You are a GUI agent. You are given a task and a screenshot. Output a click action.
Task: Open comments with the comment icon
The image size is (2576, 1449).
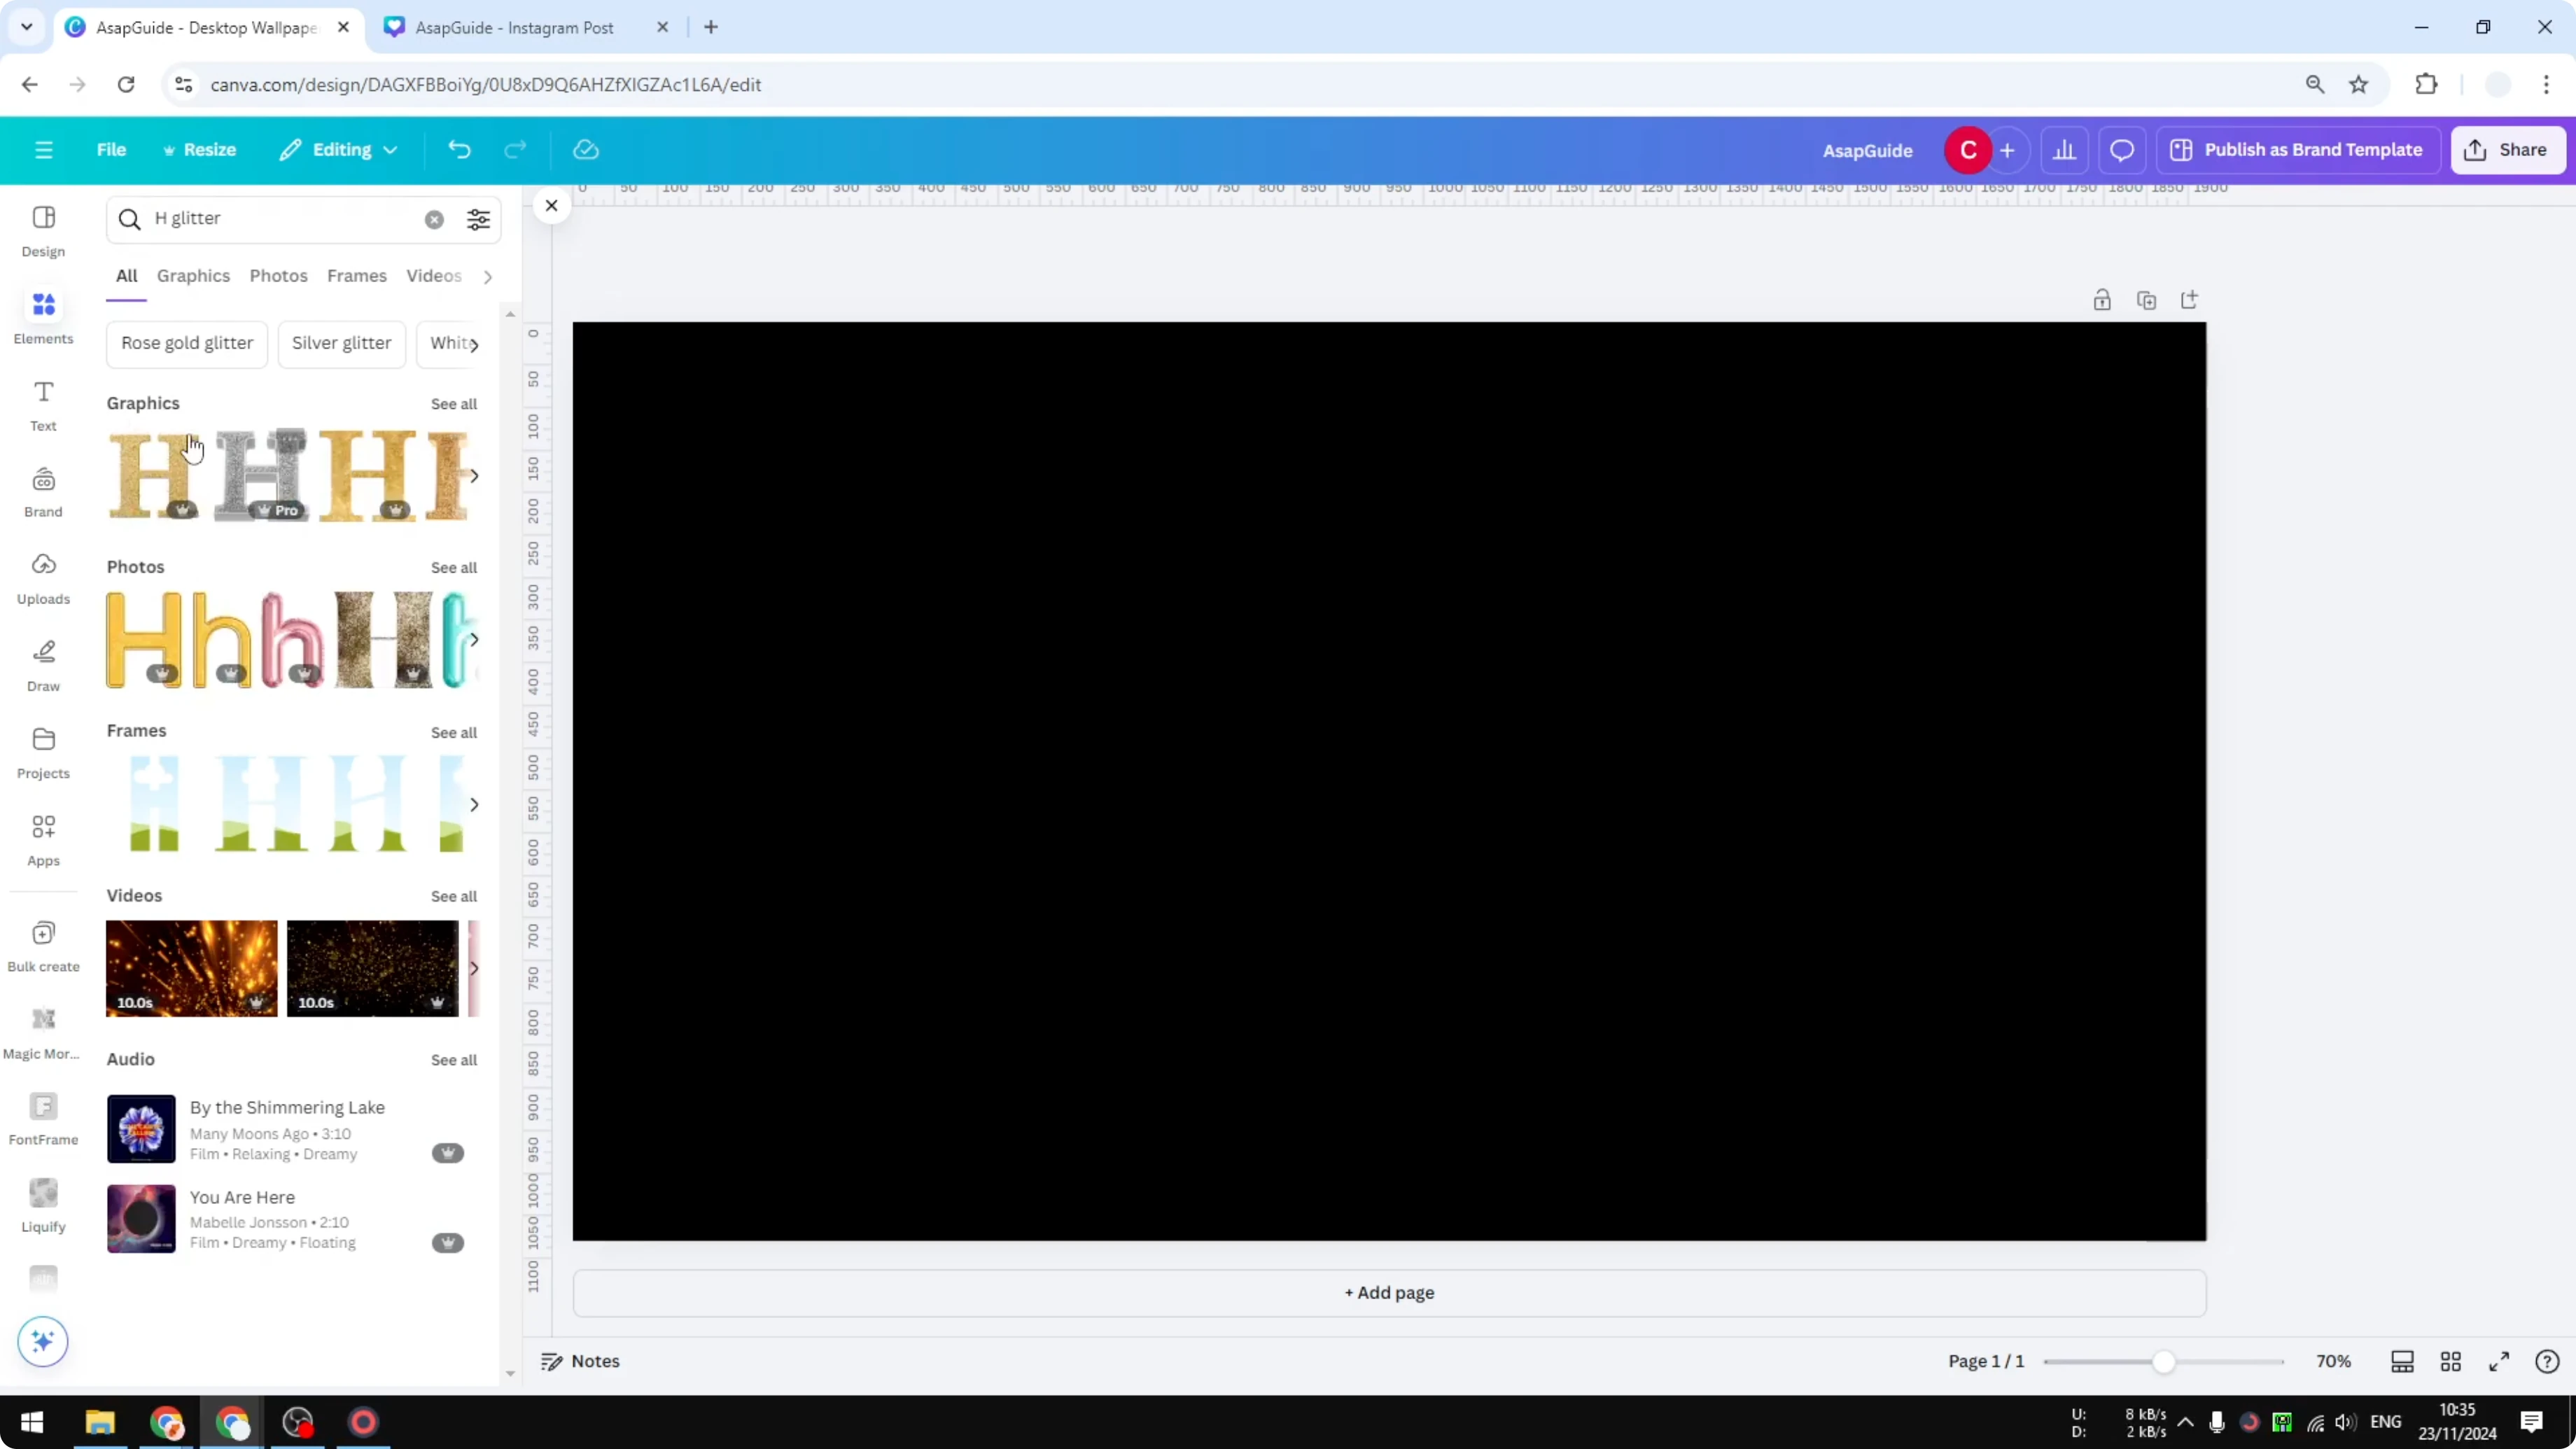point(2122,149)
